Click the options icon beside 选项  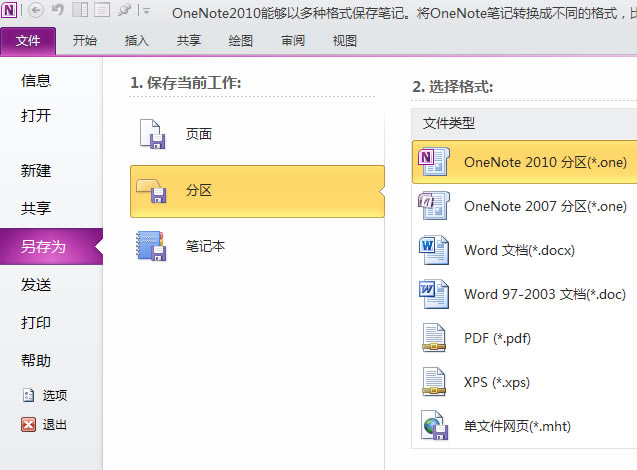28,395
